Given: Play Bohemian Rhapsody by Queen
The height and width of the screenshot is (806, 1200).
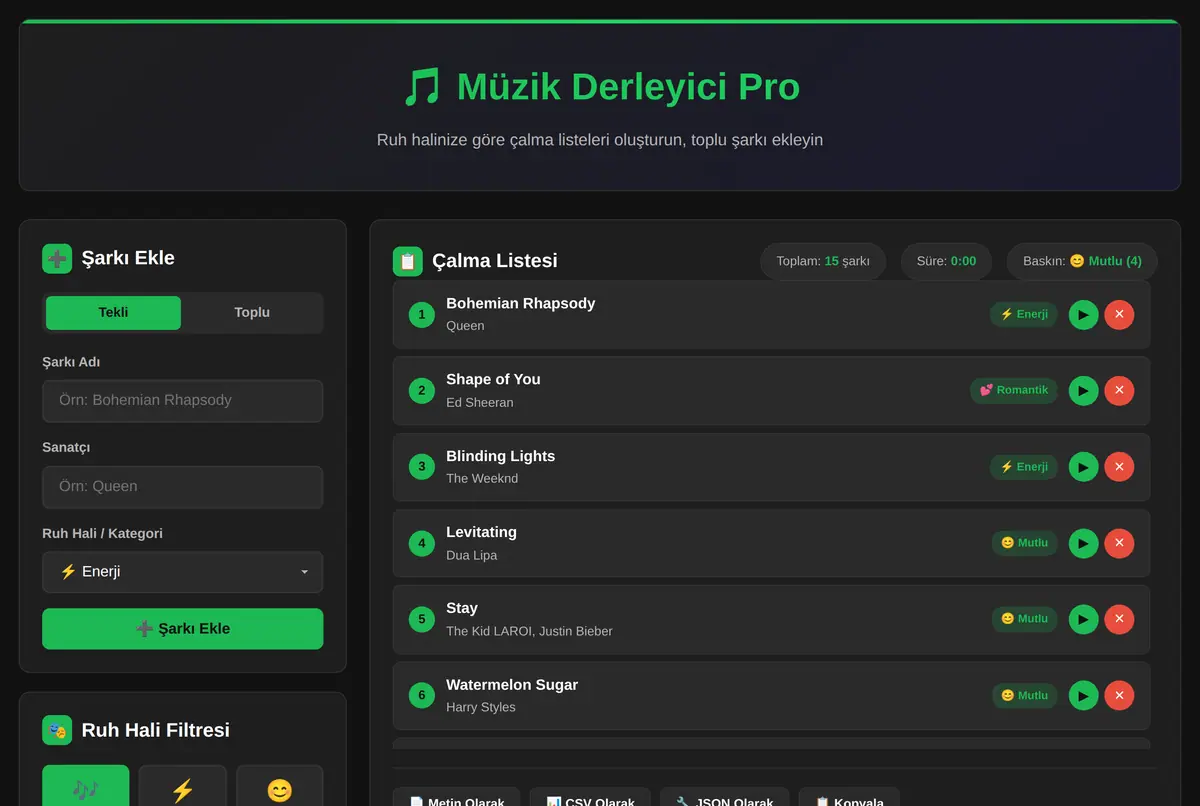Looking at the screenshot, I should point(1083,314).
